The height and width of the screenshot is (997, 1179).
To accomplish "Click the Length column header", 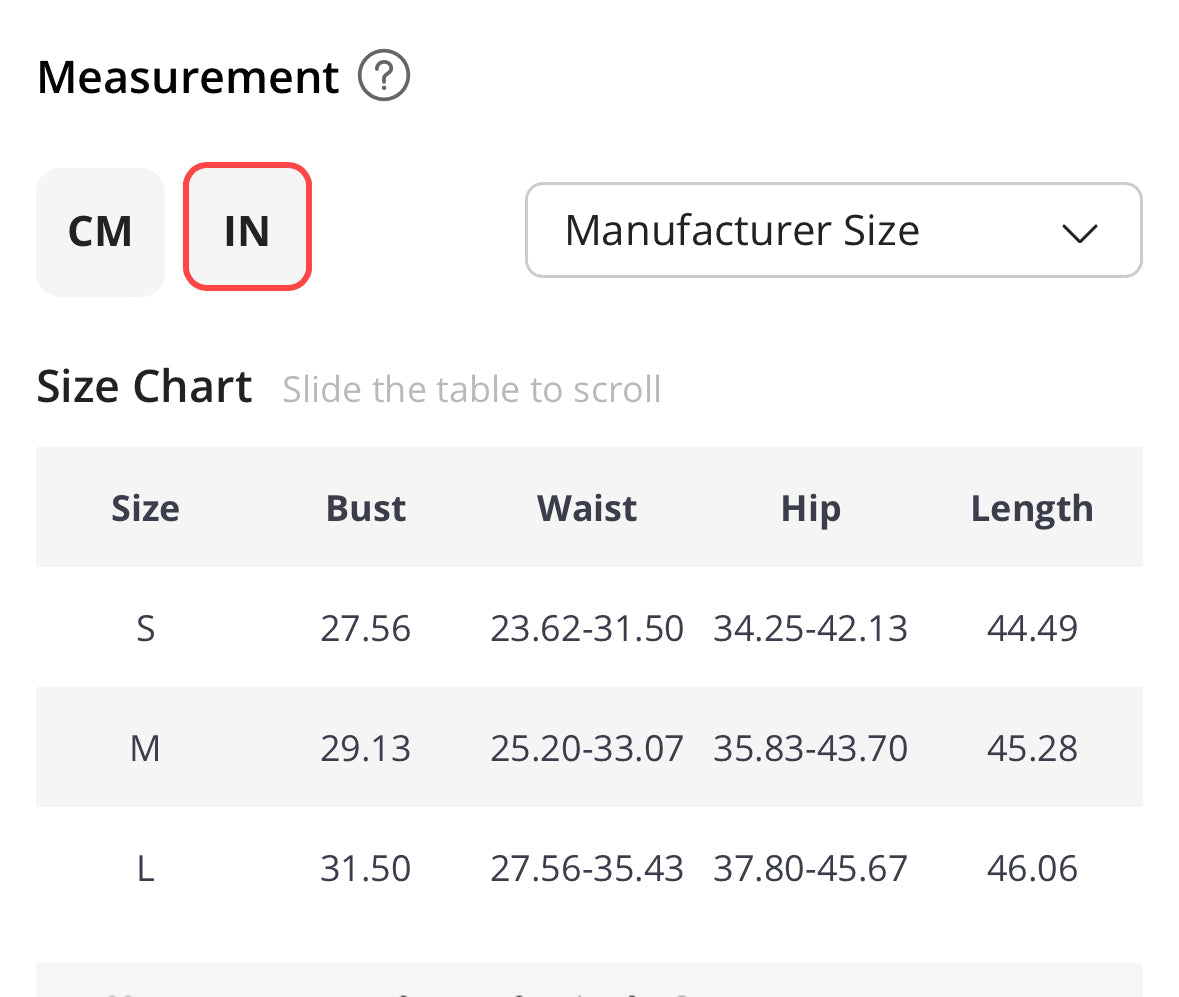I will (1031, 508).
